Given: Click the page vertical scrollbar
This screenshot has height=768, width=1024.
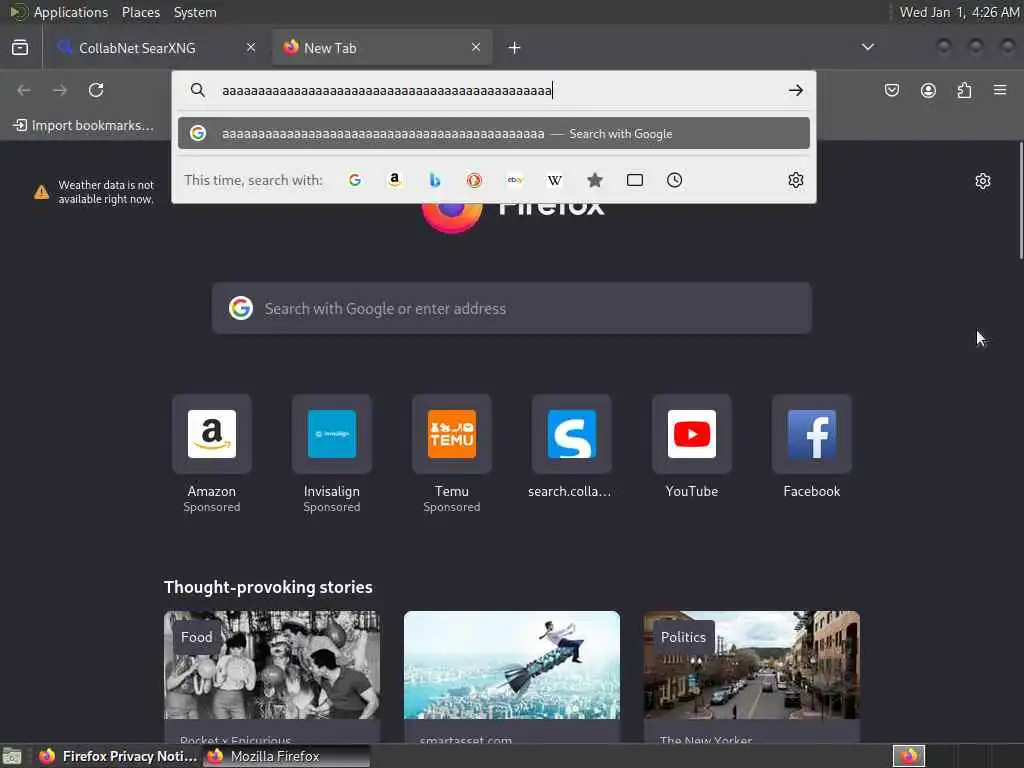Looking at the screenshot, I should [x=1020, y=201].
